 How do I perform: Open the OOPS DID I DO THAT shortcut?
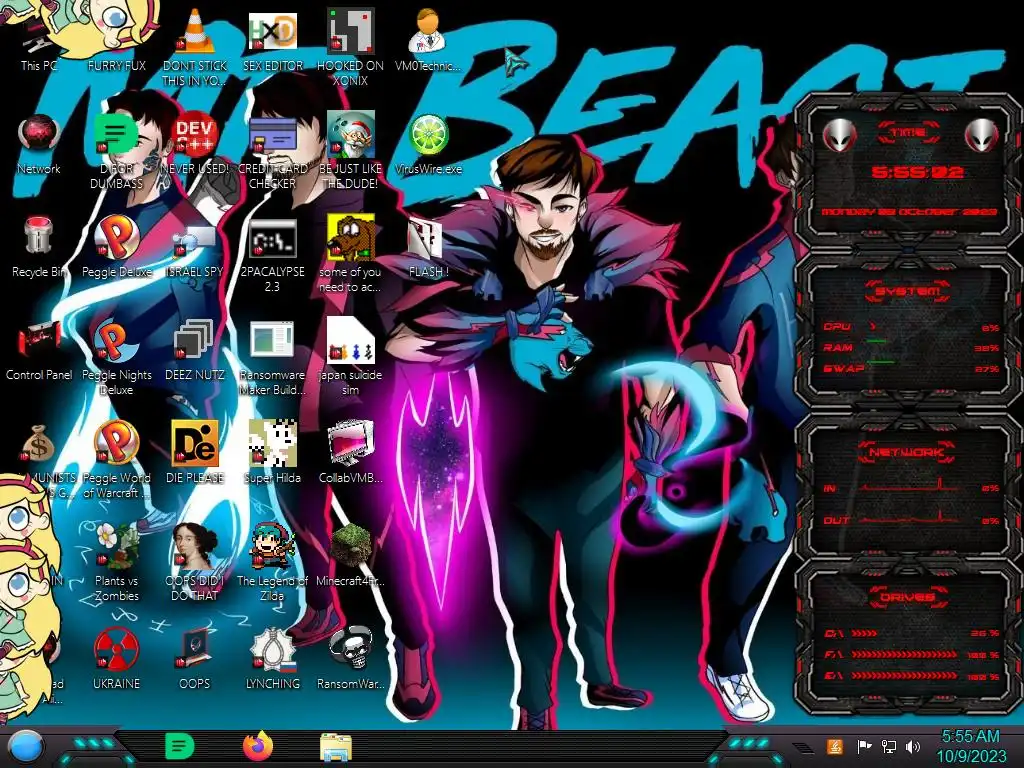click(x=195, y=562)
